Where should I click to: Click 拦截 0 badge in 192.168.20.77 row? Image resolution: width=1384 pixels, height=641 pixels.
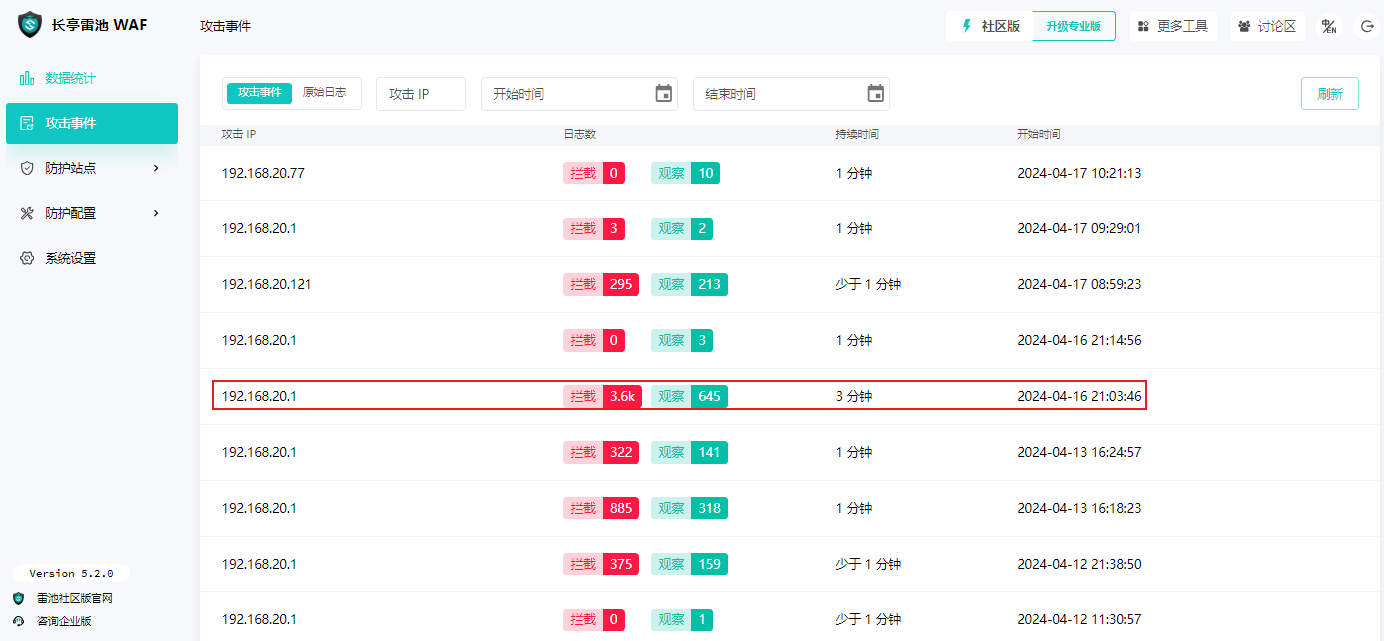coord(594,173)
